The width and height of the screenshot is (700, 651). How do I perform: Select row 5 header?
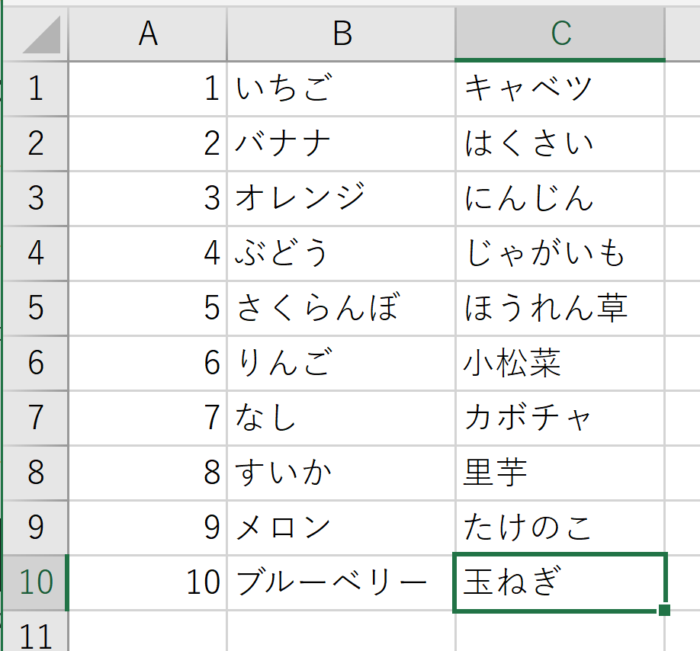click(36, 307)
